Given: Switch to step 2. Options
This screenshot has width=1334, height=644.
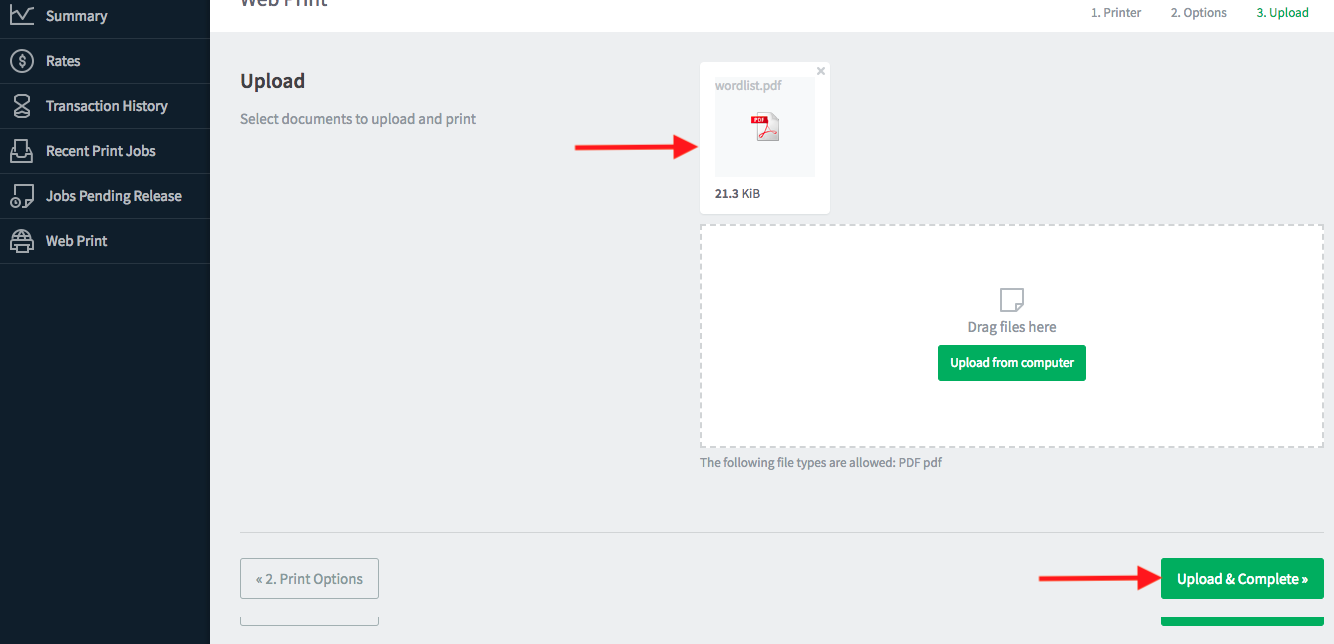Looking at the screenshot, I should click(x=1198, y=13).
